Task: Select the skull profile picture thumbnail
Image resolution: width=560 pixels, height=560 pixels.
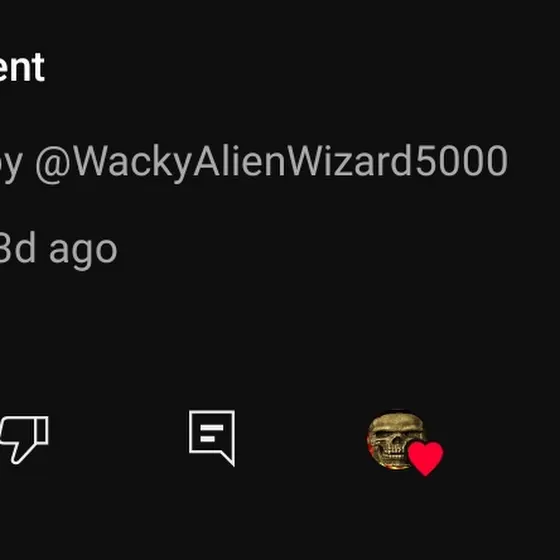Action: [x=396, y=440]
